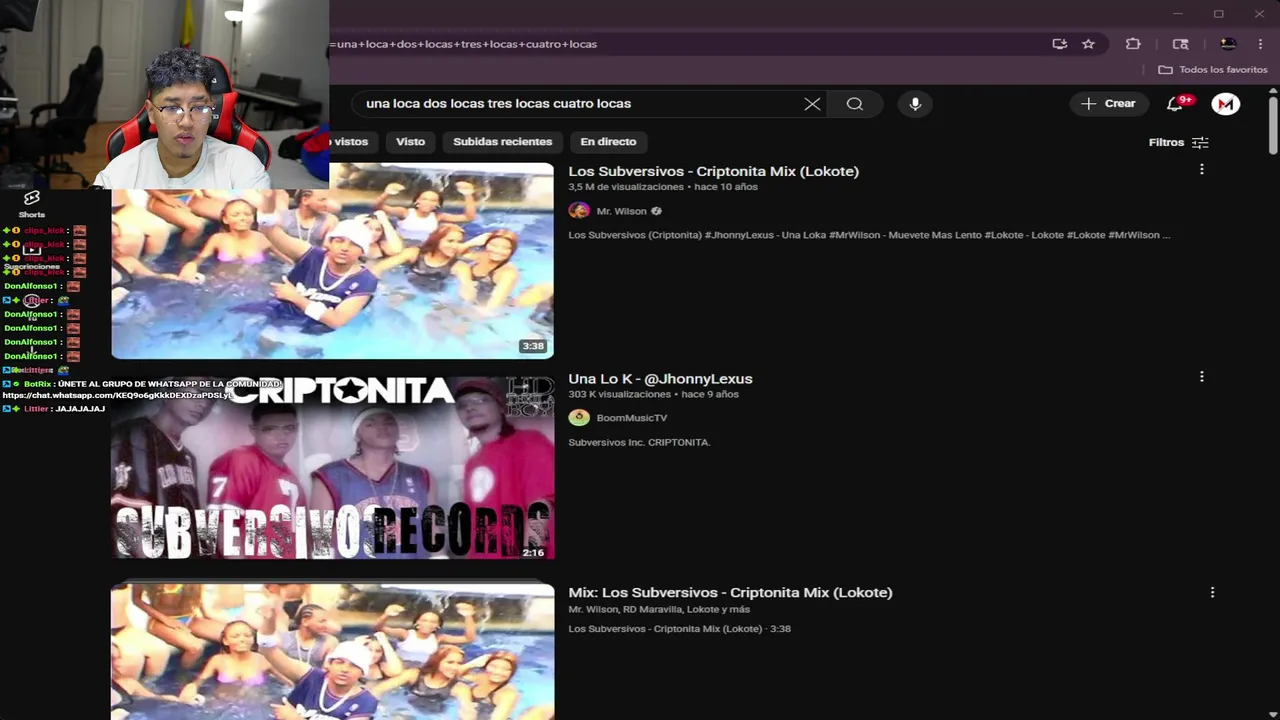The width and height of the screenshot is (1280, 720).
Task: Click the page vertical scrollbar
Action: (1273, 124)
